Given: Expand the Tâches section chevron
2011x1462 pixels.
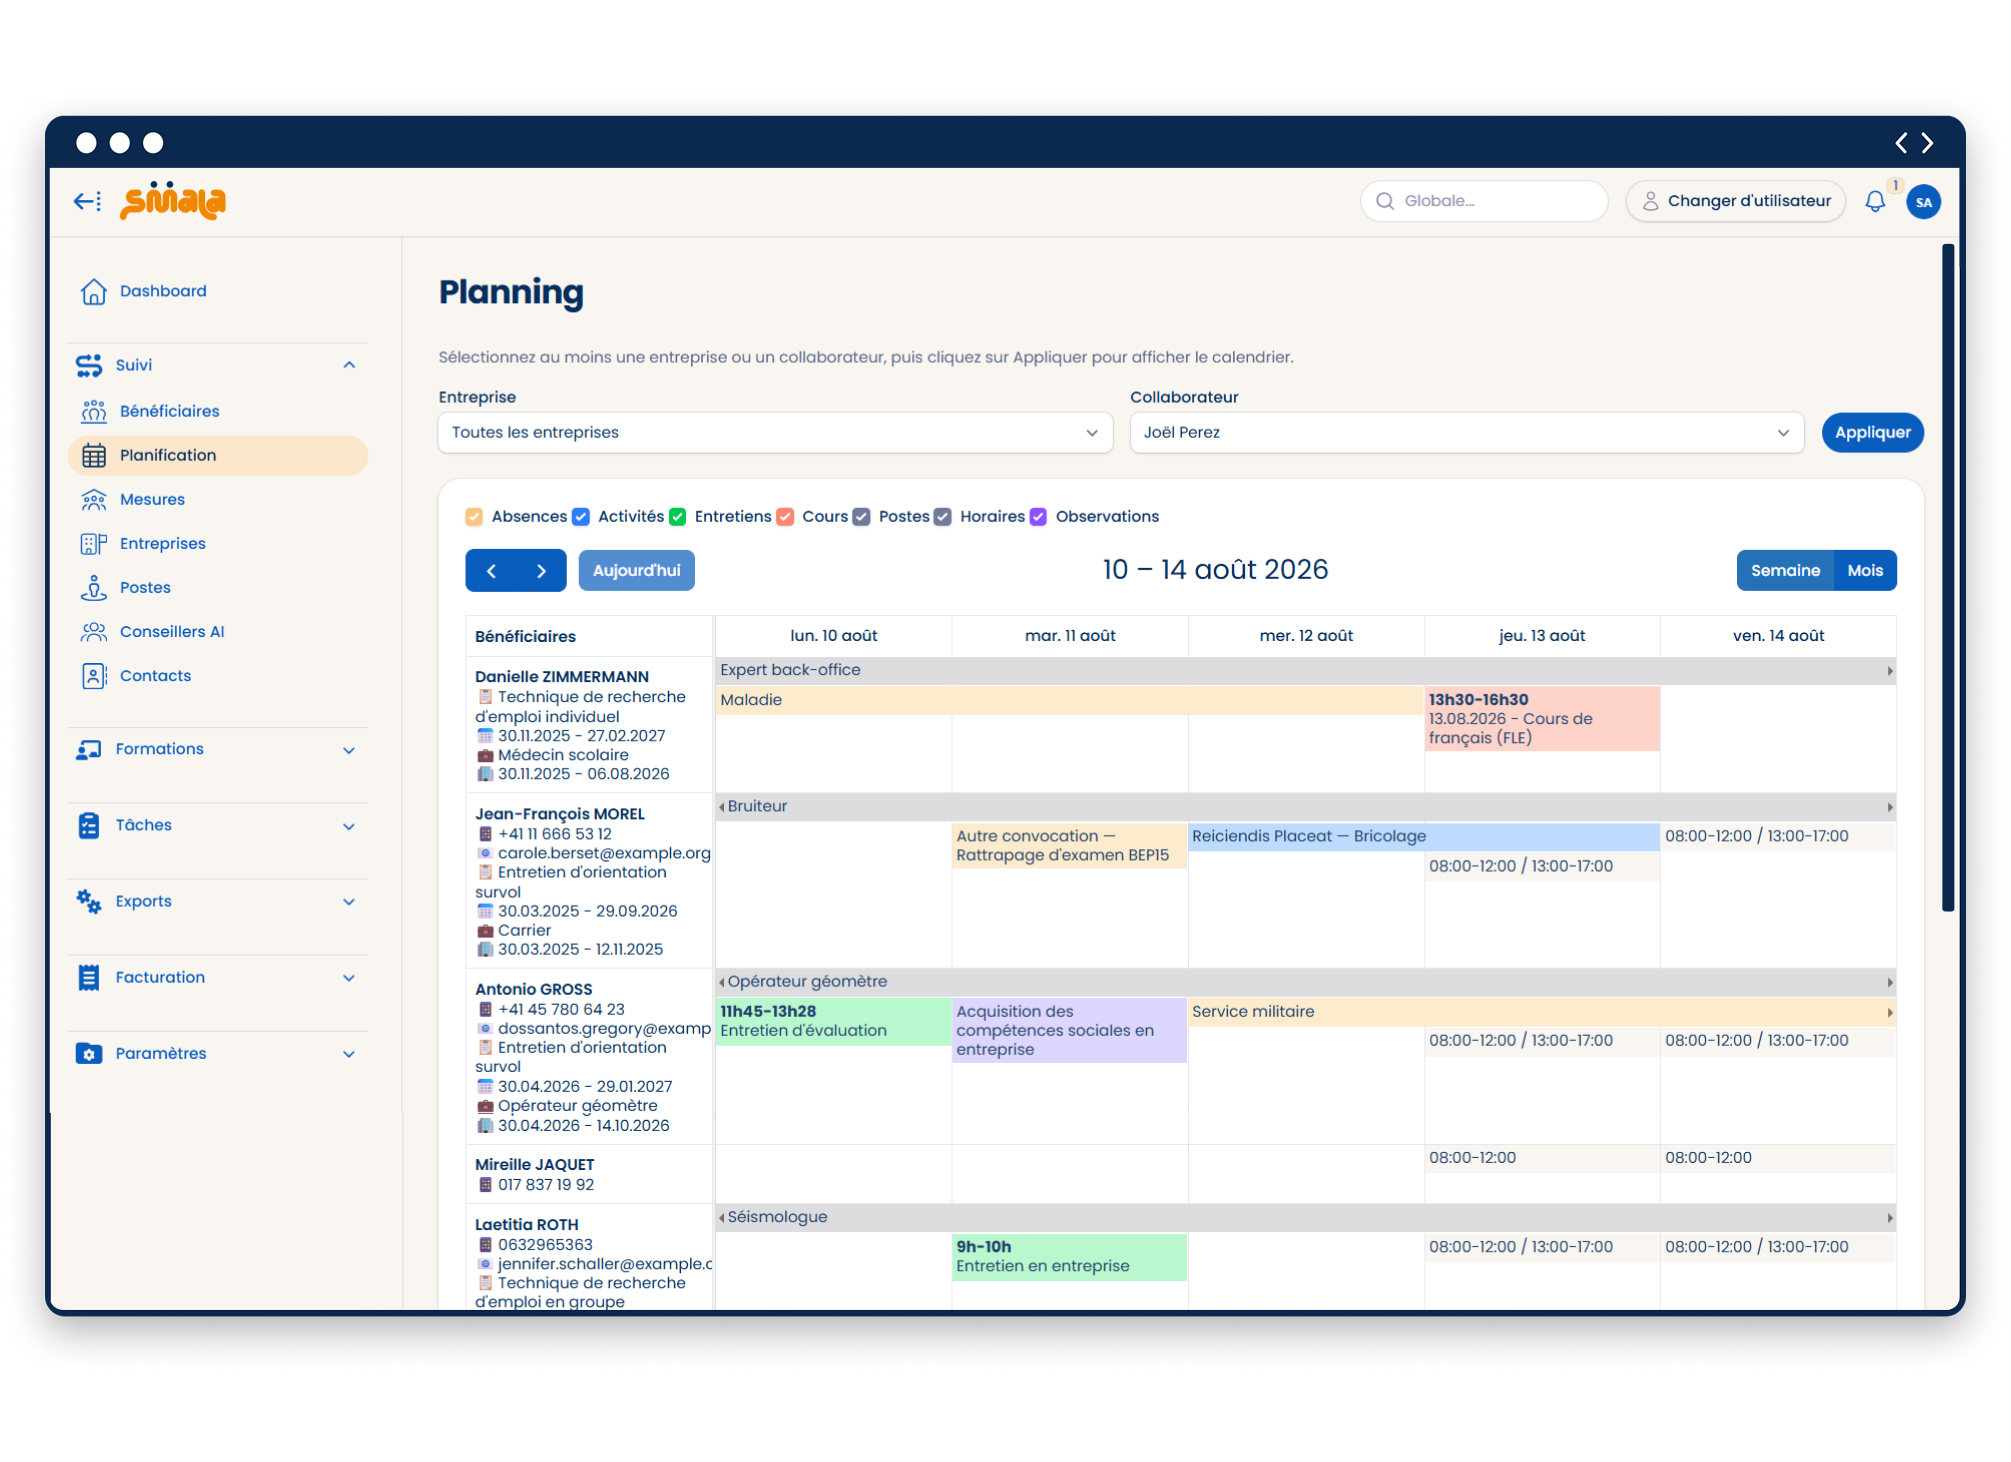Looking at the screenshot, I should tap(349, 826).
